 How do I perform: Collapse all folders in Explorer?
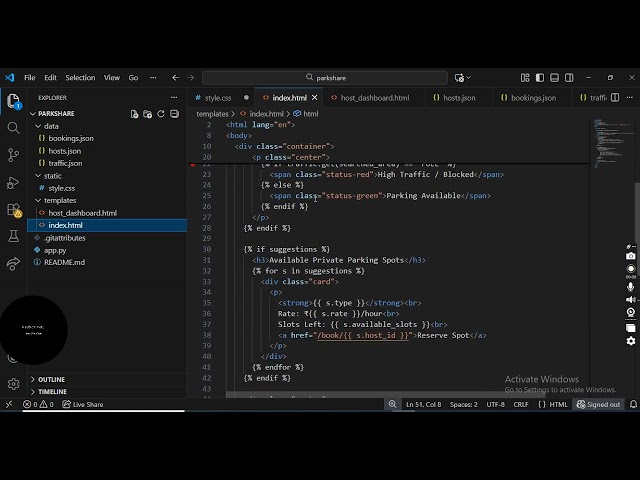click(174, 114)
